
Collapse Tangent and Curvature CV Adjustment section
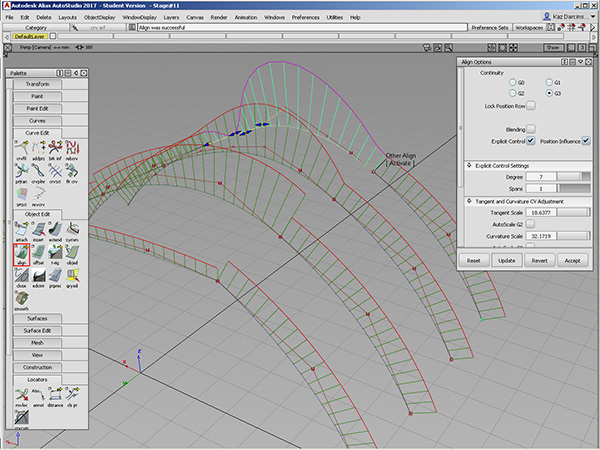(469, 201)
